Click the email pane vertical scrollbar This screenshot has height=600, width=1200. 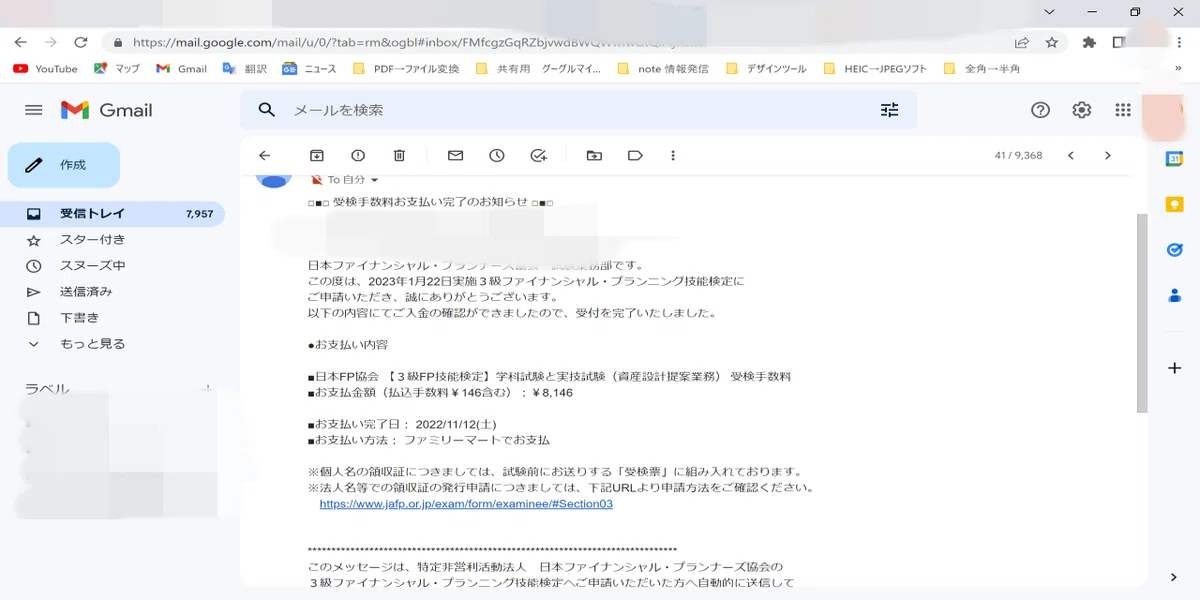(x=1142, y=313)
